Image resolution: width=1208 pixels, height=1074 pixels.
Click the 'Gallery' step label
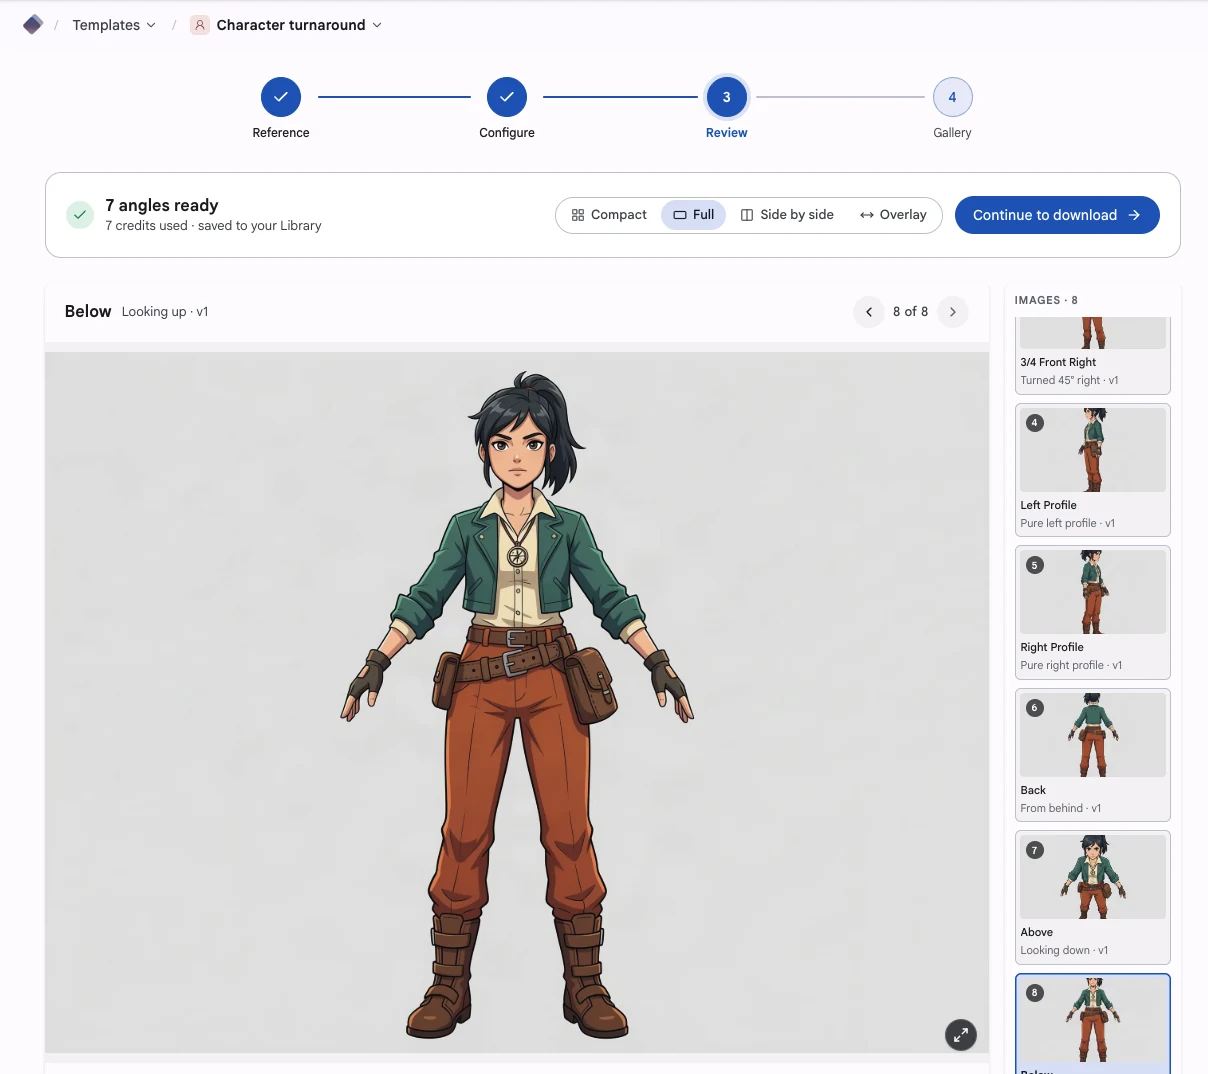[952, 133]
